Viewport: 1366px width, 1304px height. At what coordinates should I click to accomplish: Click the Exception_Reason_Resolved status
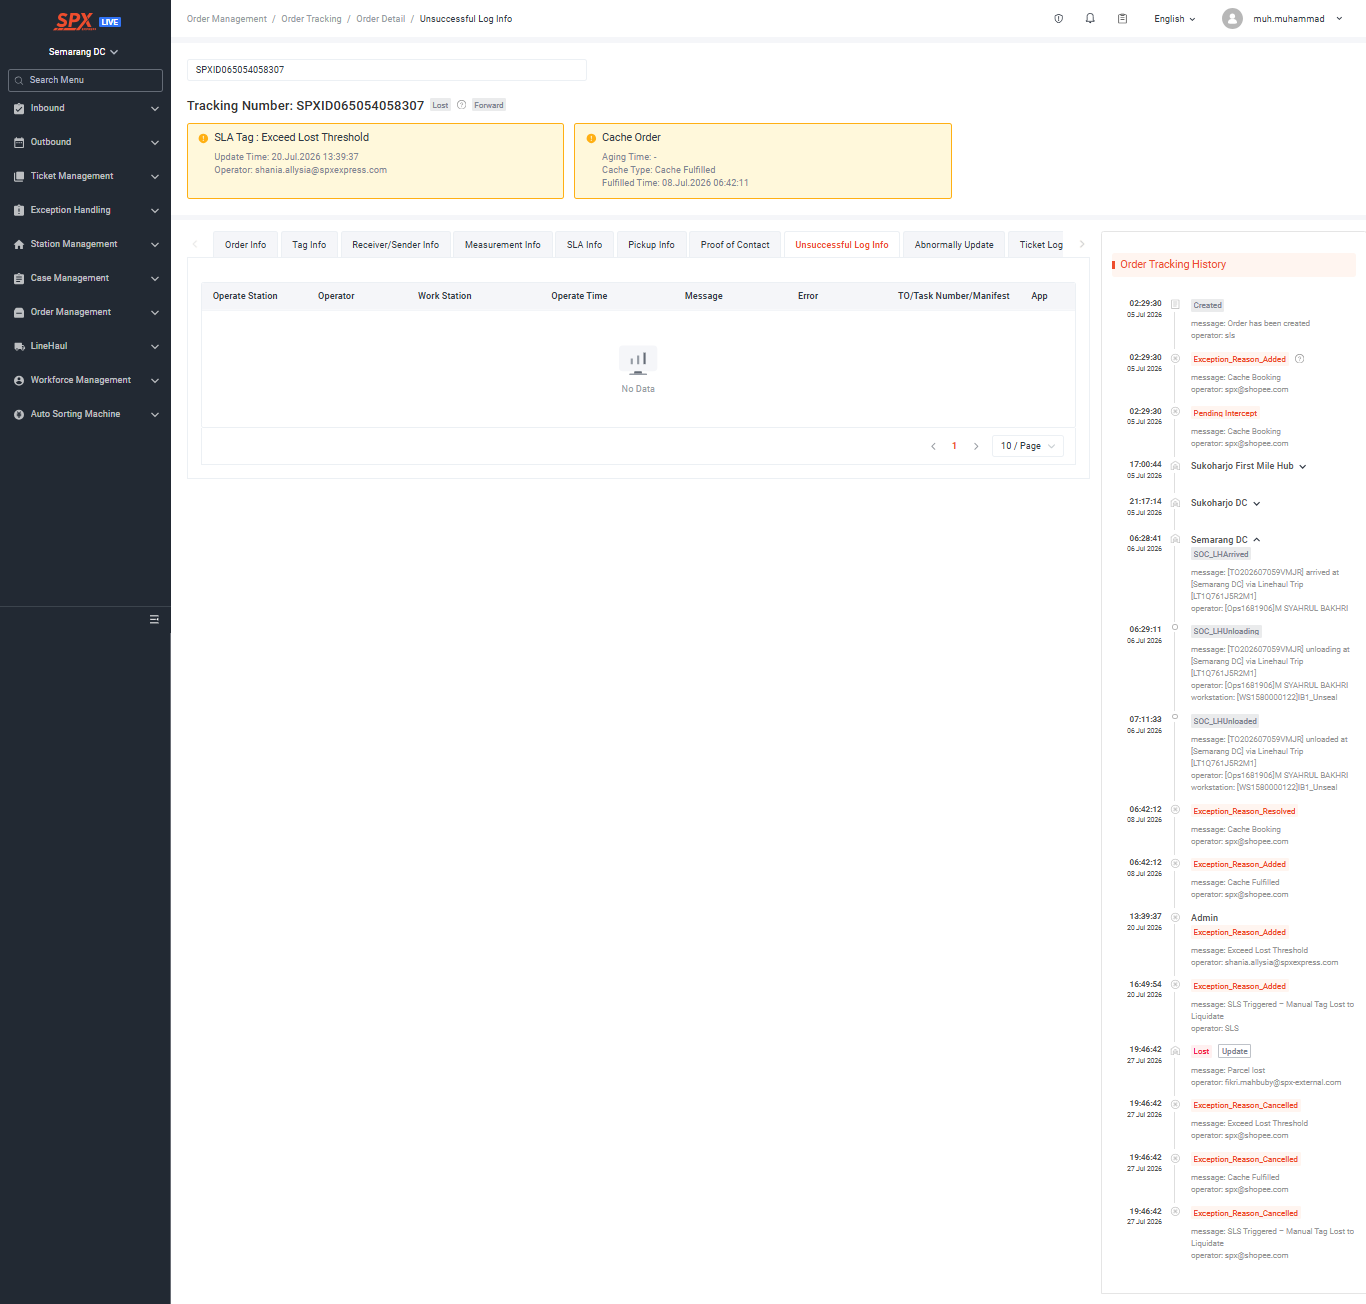pos(1244,811)
